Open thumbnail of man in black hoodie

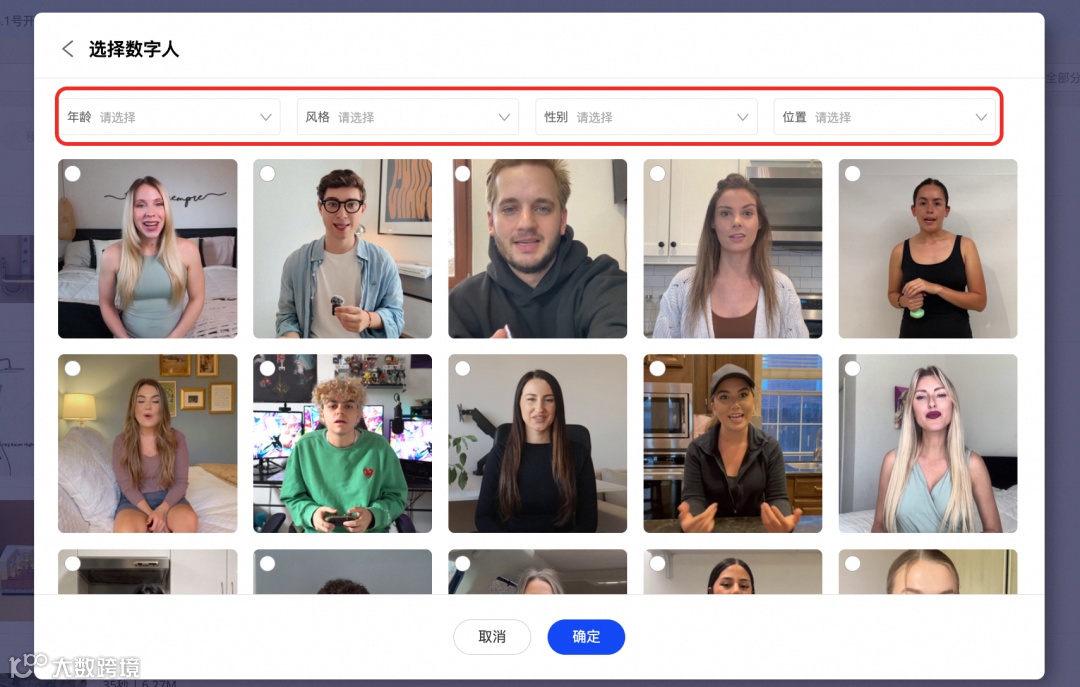coord(537,249)
